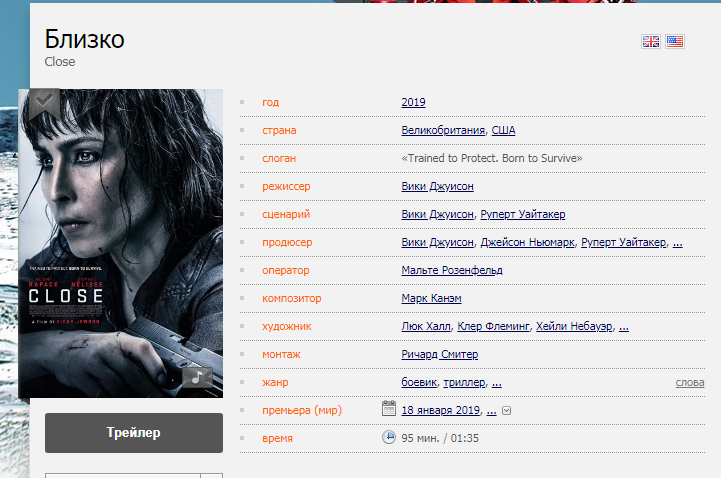Click the слова keywords link
This screenshot has width=721, height=478.
pos(690,382)
